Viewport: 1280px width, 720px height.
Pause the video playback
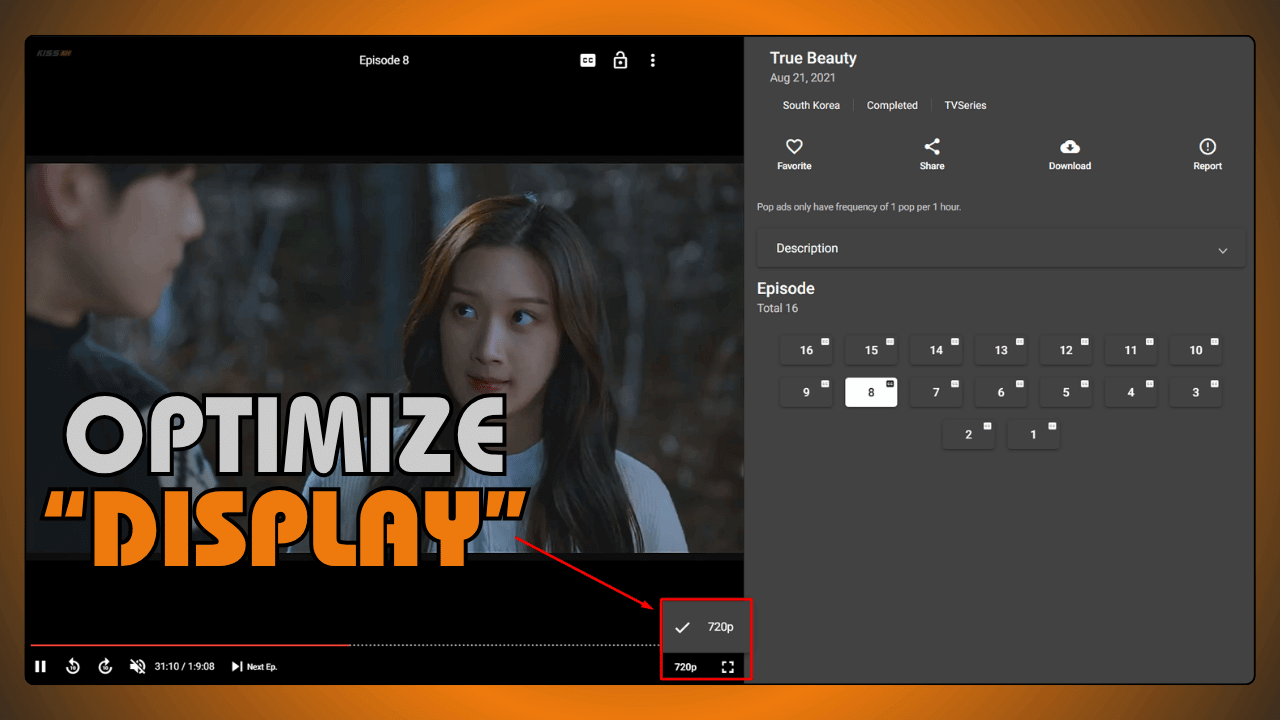40,666
